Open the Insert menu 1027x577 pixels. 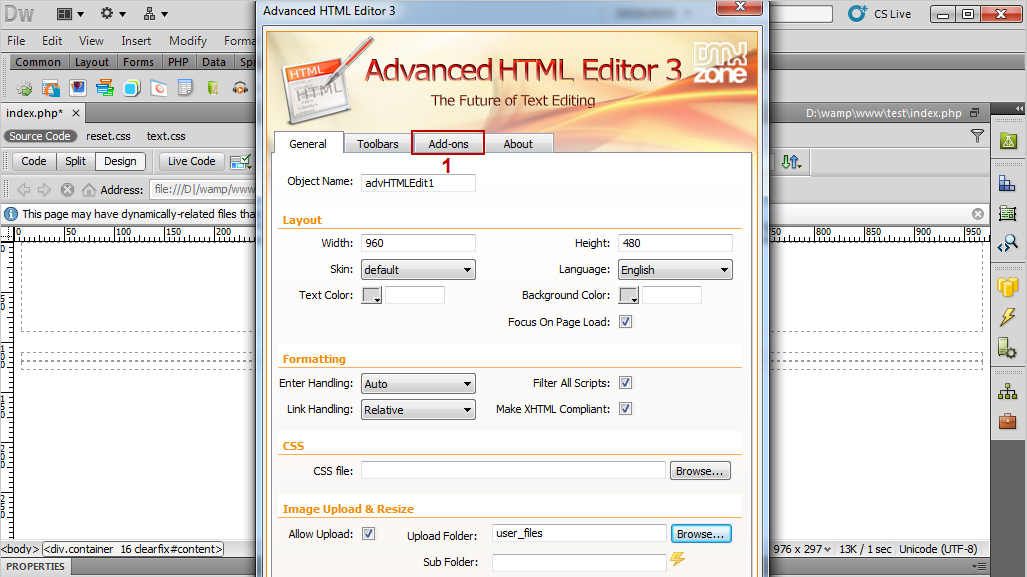[x=136, y=41]
